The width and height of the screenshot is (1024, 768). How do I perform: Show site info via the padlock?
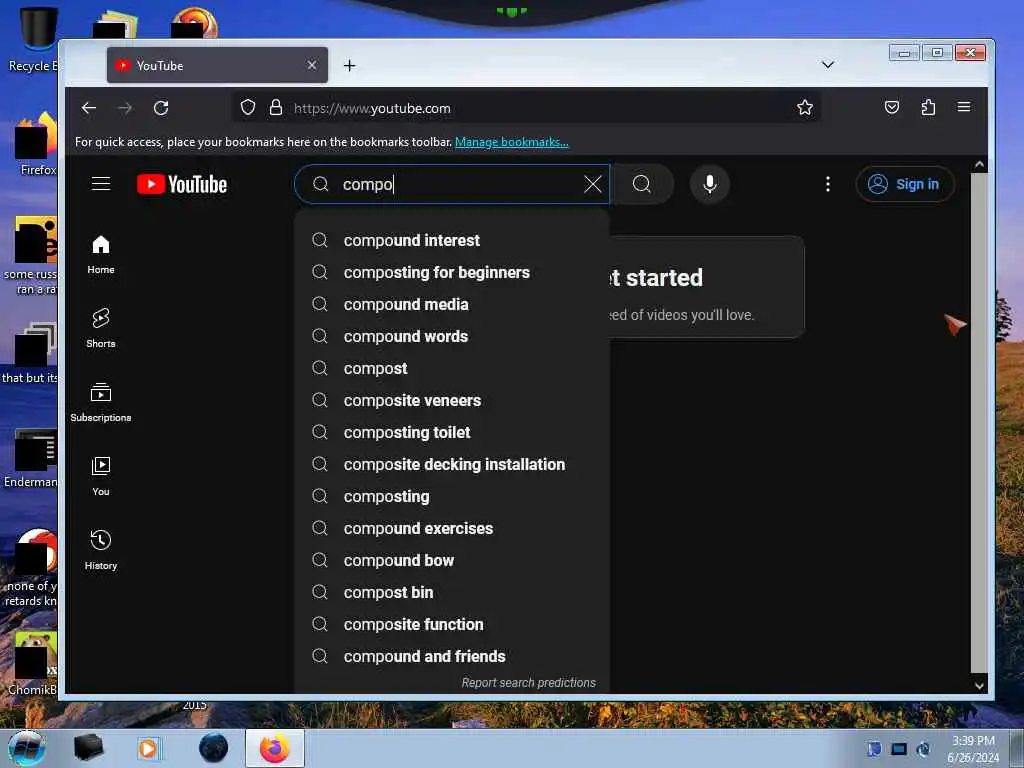pos(276,107)
